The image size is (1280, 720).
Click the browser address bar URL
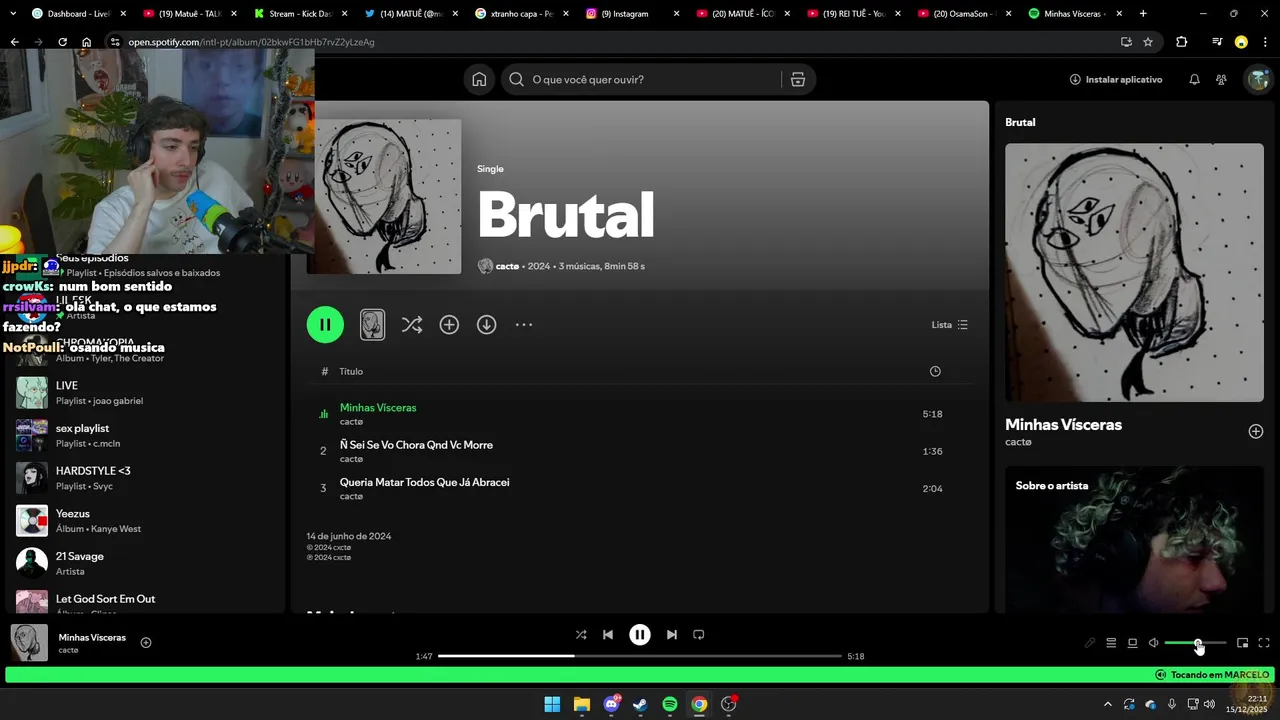coord(251,42)
